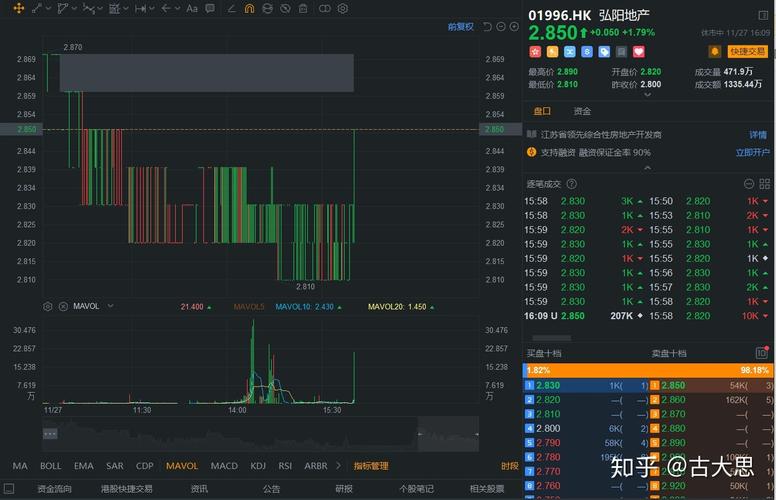Click the 快捷交易 quick trade button

(x=748, y=51)
